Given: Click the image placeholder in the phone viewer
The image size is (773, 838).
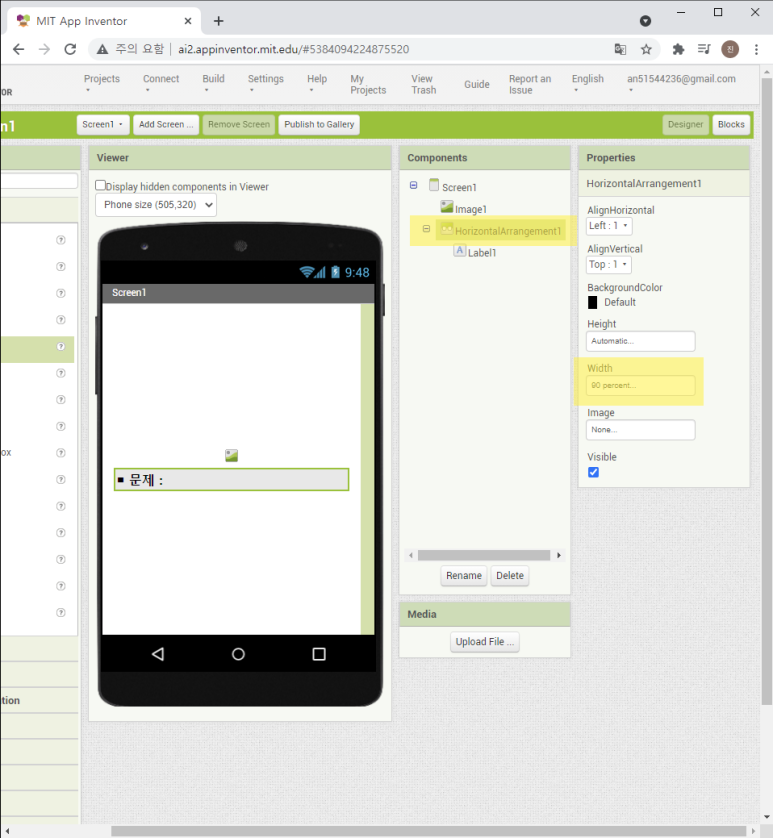Looking at the screenshot, I should pos(231,455).
